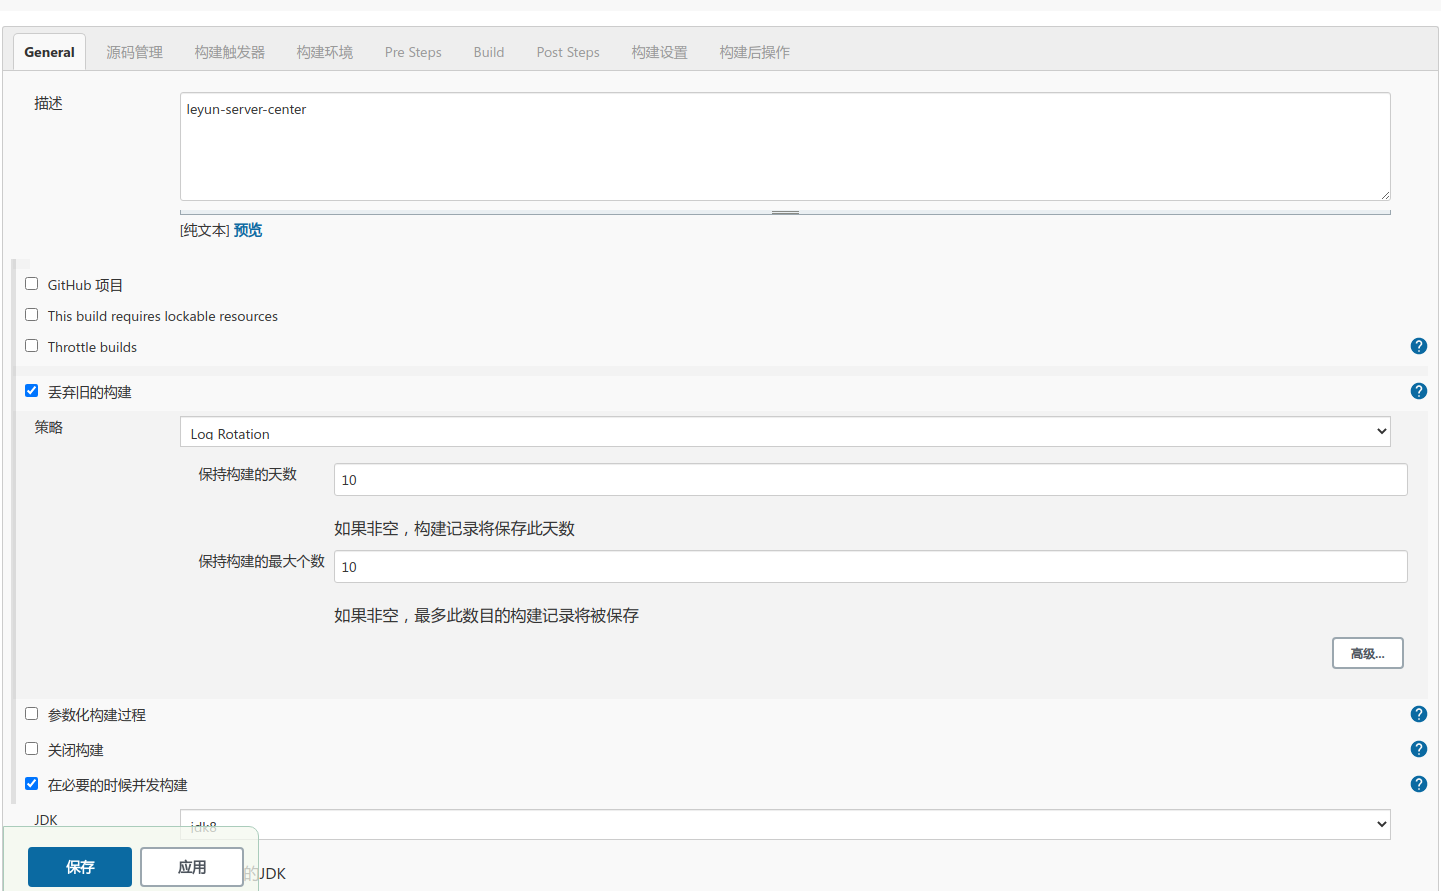Check This build requires lockable resources
The width and height of the screenshot is (1441, 891).
pos(32,315)
